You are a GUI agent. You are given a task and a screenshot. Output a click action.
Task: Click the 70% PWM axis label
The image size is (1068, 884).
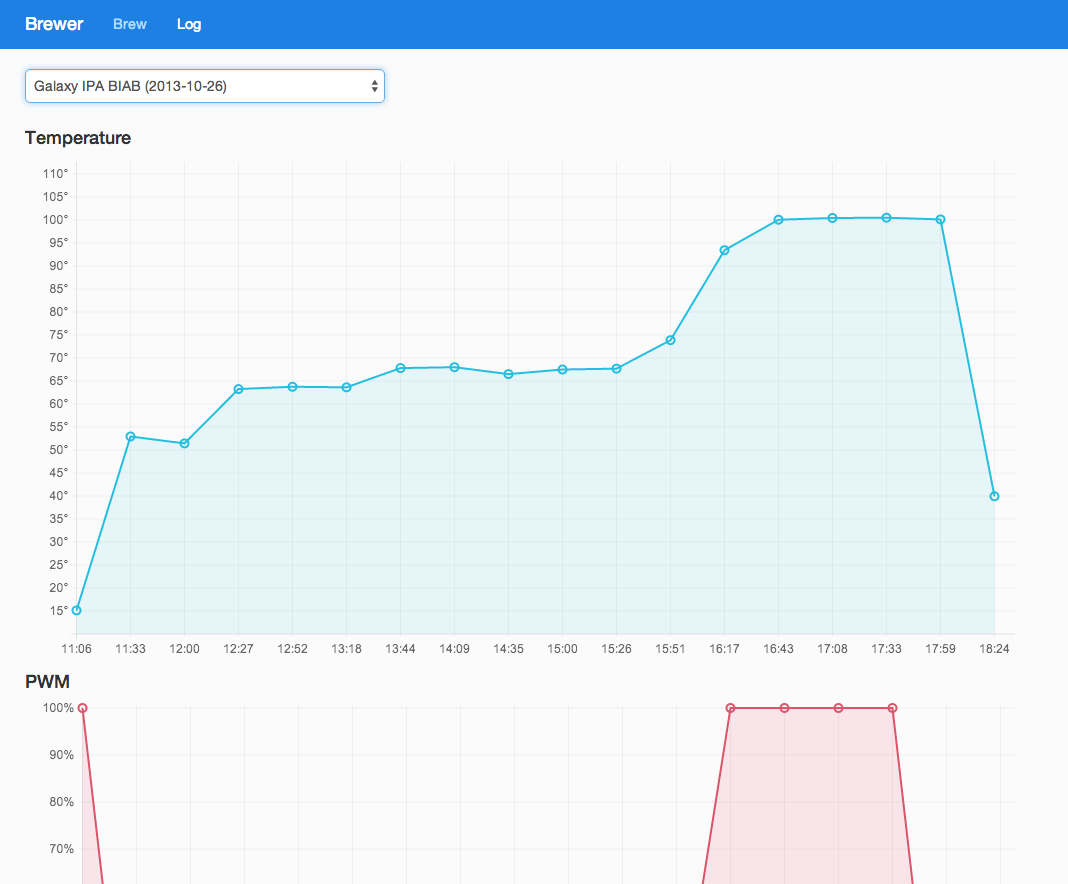pyautogui.click(x=61, y=849)
